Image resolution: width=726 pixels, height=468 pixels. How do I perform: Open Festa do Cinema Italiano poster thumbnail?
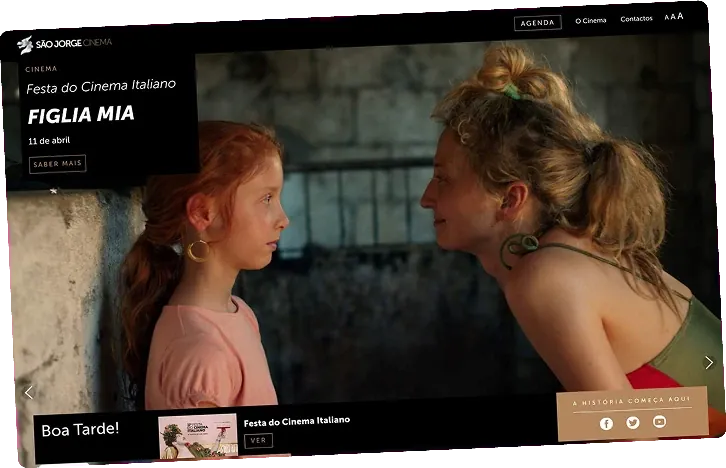(x=198, y=436)
